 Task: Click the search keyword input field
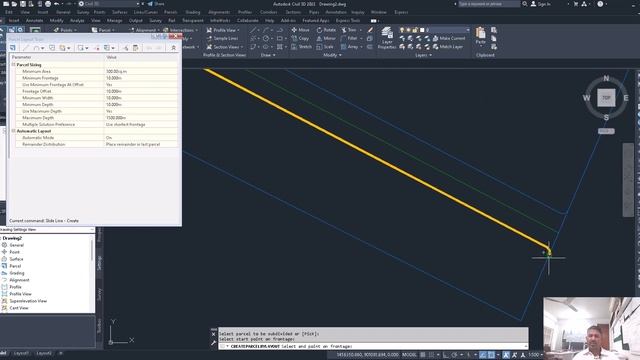point(489,4)
